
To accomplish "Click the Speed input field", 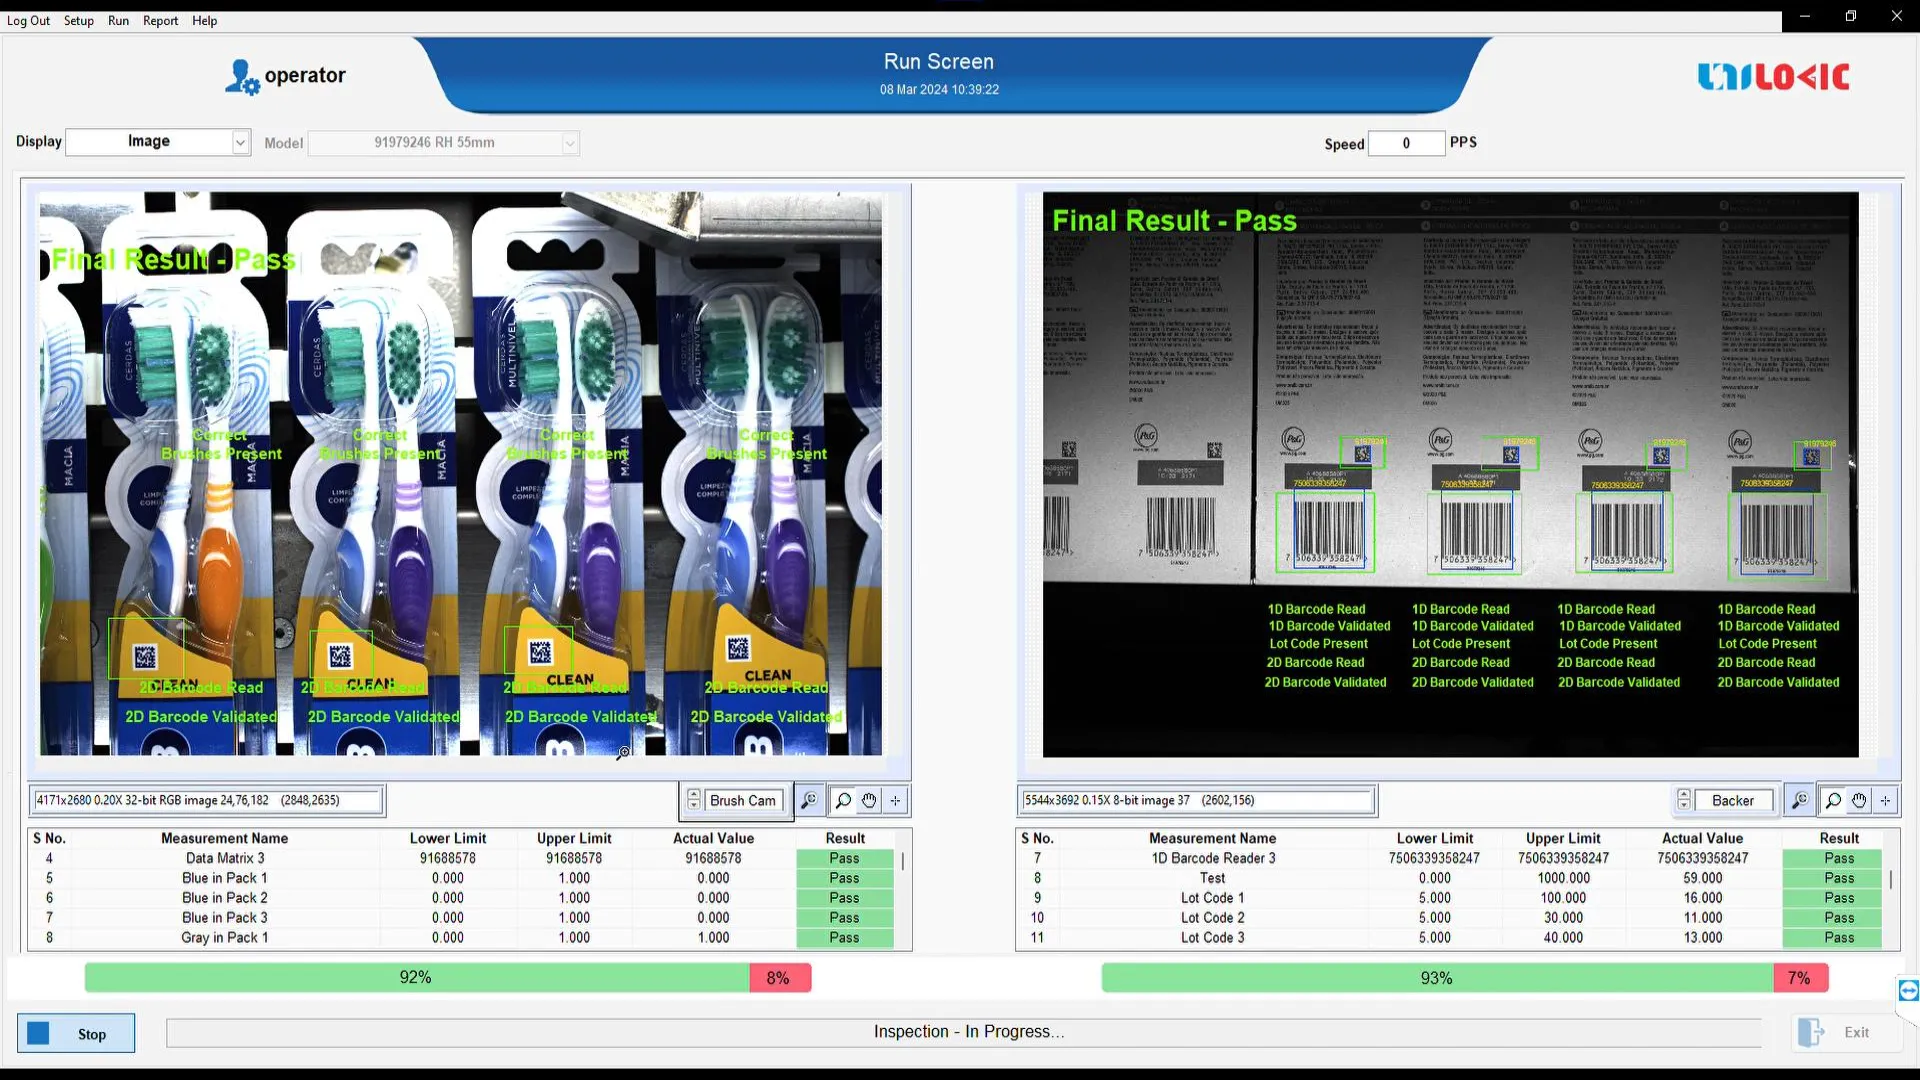I will point(1406,143).
